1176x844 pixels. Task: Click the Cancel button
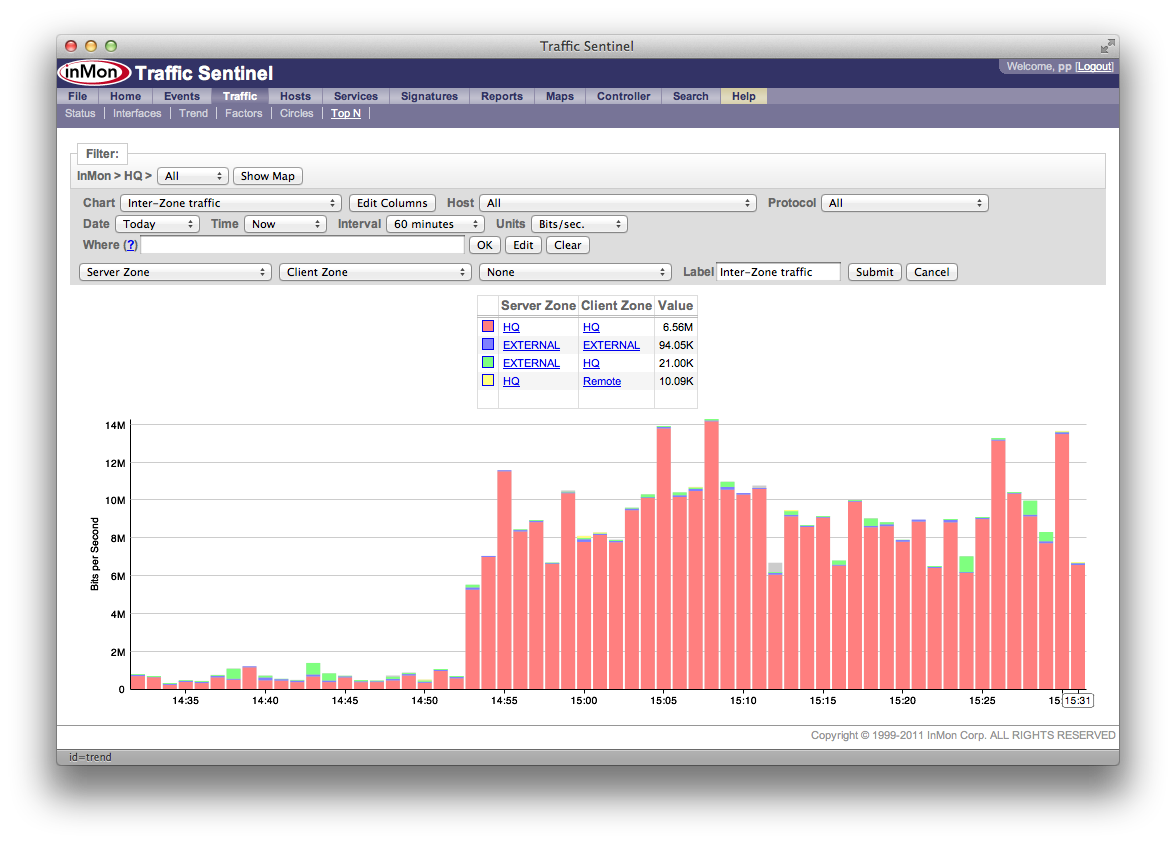(x=932, y=272)
